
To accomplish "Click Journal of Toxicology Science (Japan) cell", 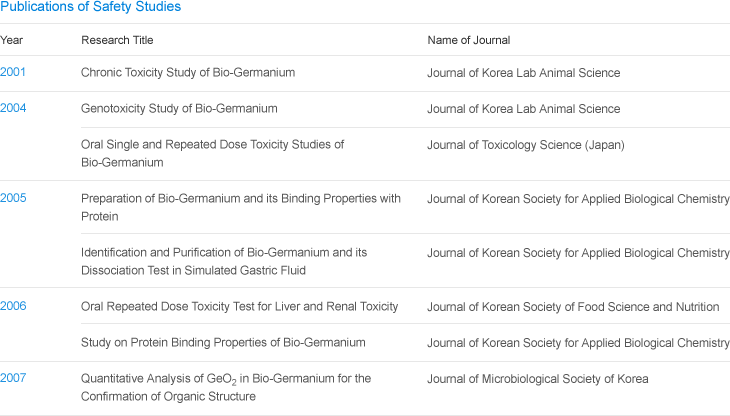I will pyautogui.click(x=526, y=145).
